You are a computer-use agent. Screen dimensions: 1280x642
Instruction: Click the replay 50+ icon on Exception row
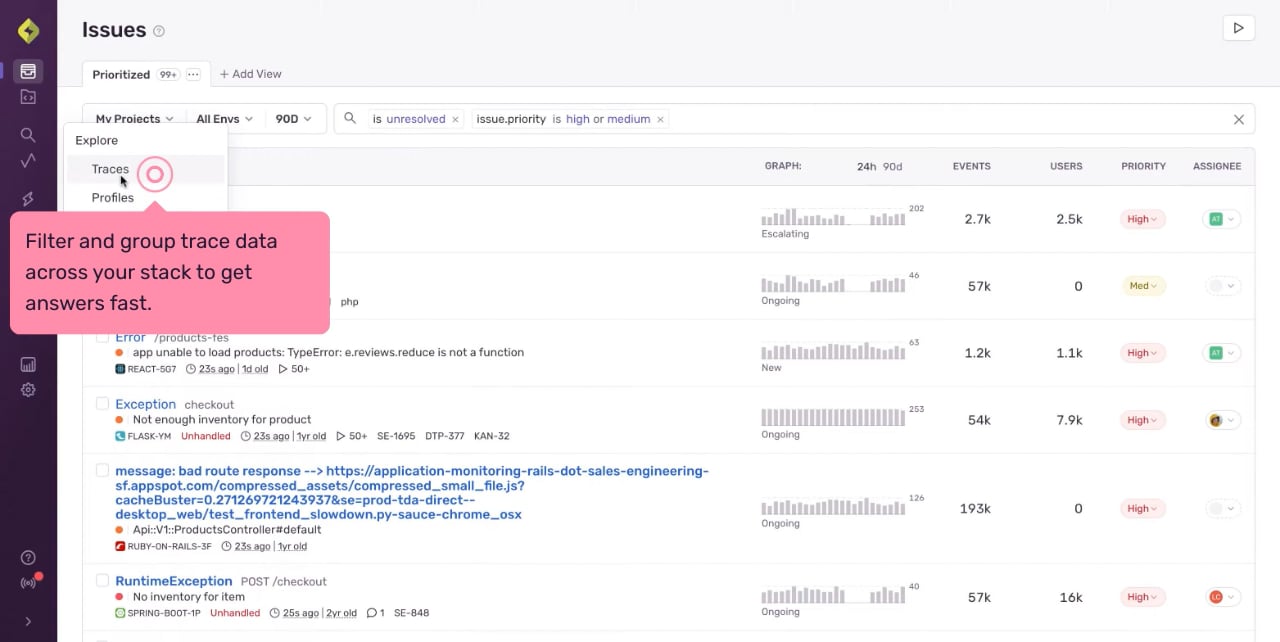tap(341, 436)
